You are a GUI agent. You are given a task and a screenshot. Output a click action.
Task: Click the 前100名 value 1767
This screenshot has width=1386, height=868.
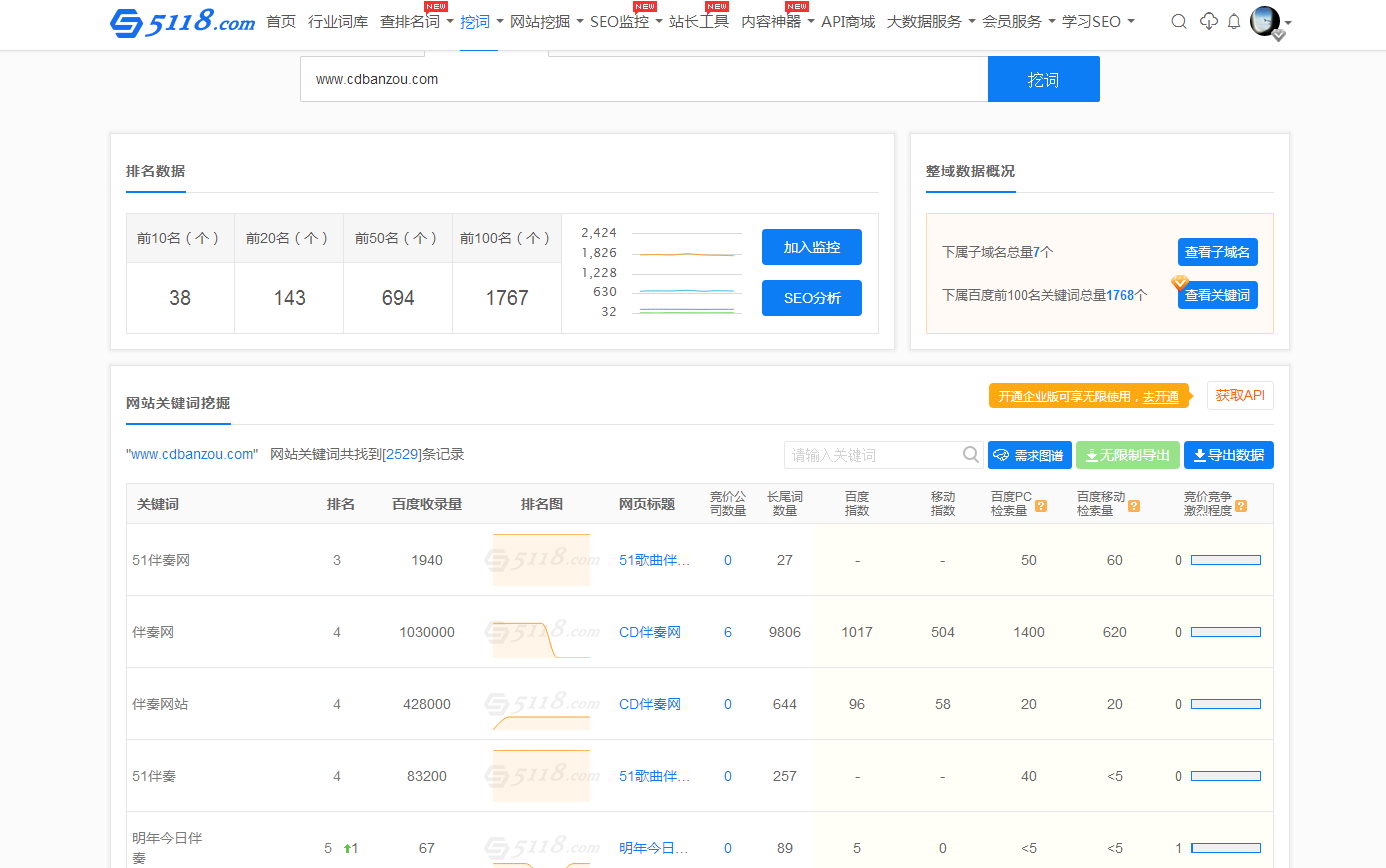[507, 298]
